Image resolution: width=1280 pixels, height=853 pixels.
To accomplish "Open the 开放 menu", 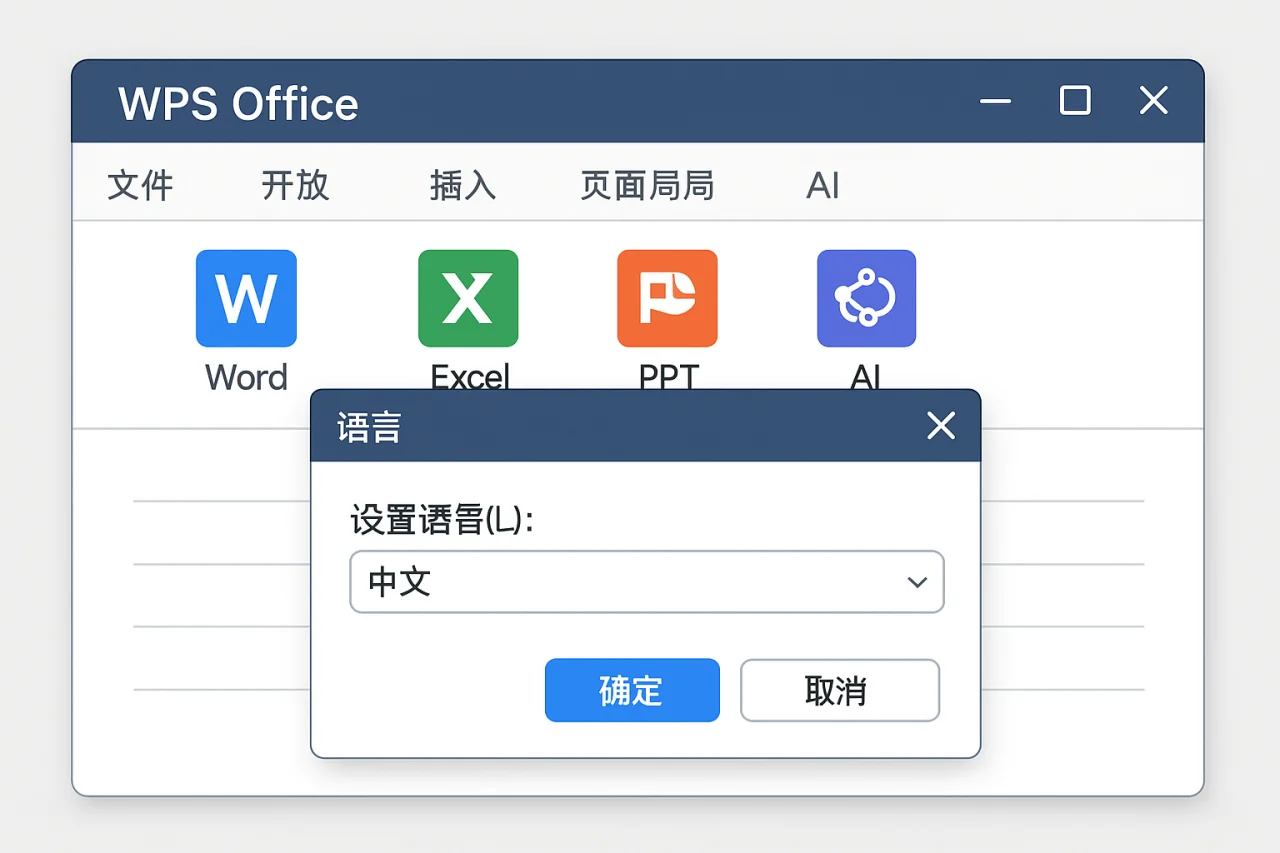I will tap(295, 185).
